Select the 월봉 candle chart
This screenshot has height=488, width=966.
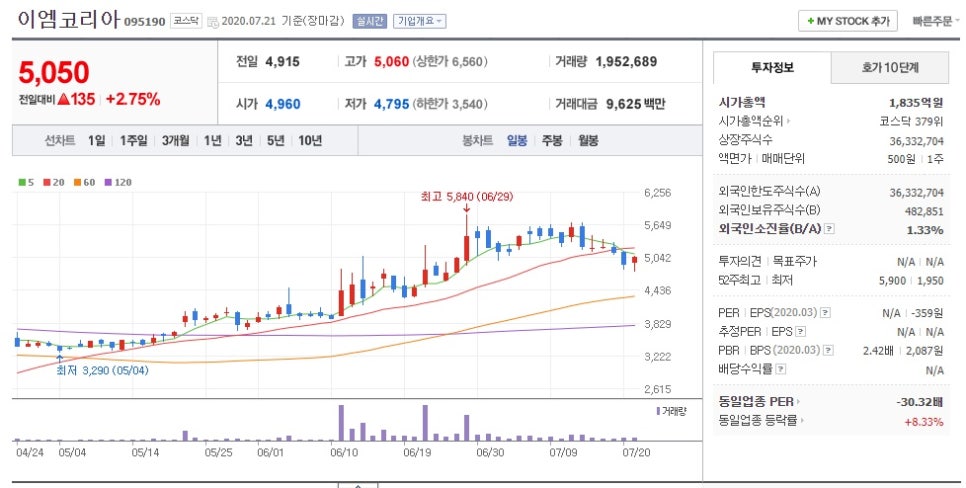tap(588, 140)
